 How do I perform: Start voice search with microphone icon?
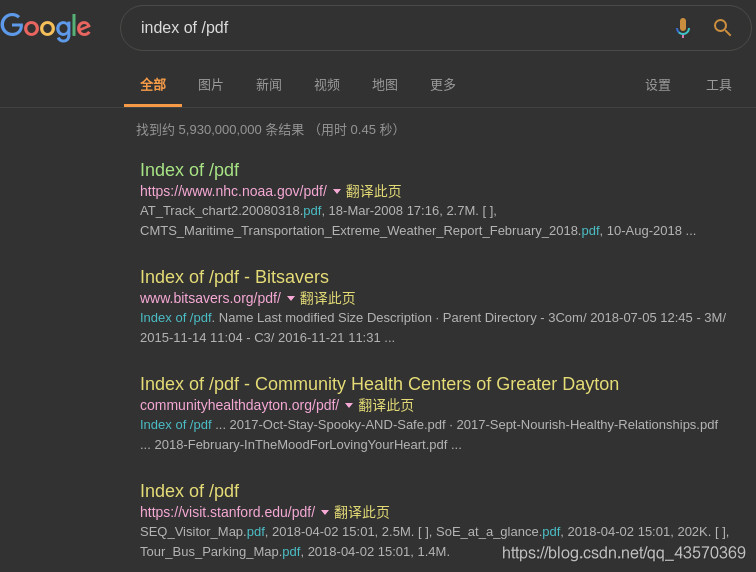pyautogui.click(x=683, y=27)
